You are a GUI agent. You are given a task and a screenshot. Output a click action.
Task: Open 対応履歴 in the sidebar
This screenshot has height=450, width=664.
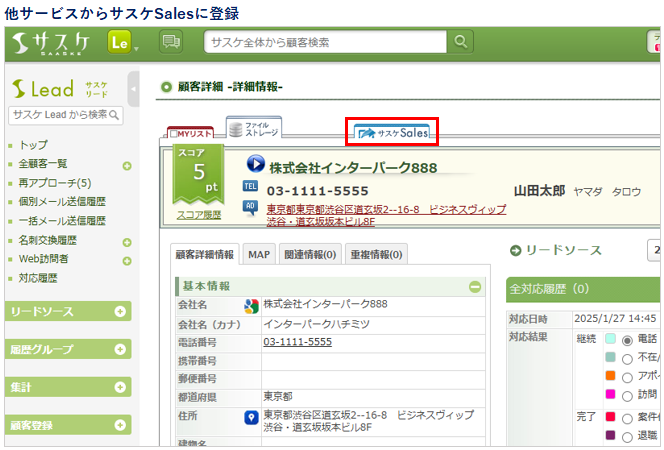tap(38, 278)
